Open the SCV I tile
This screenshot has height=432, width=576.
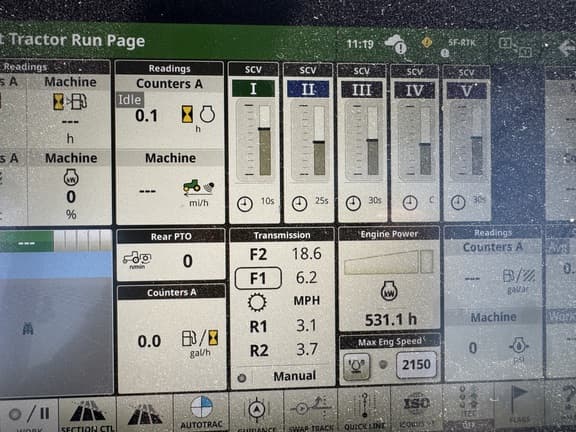254,143
